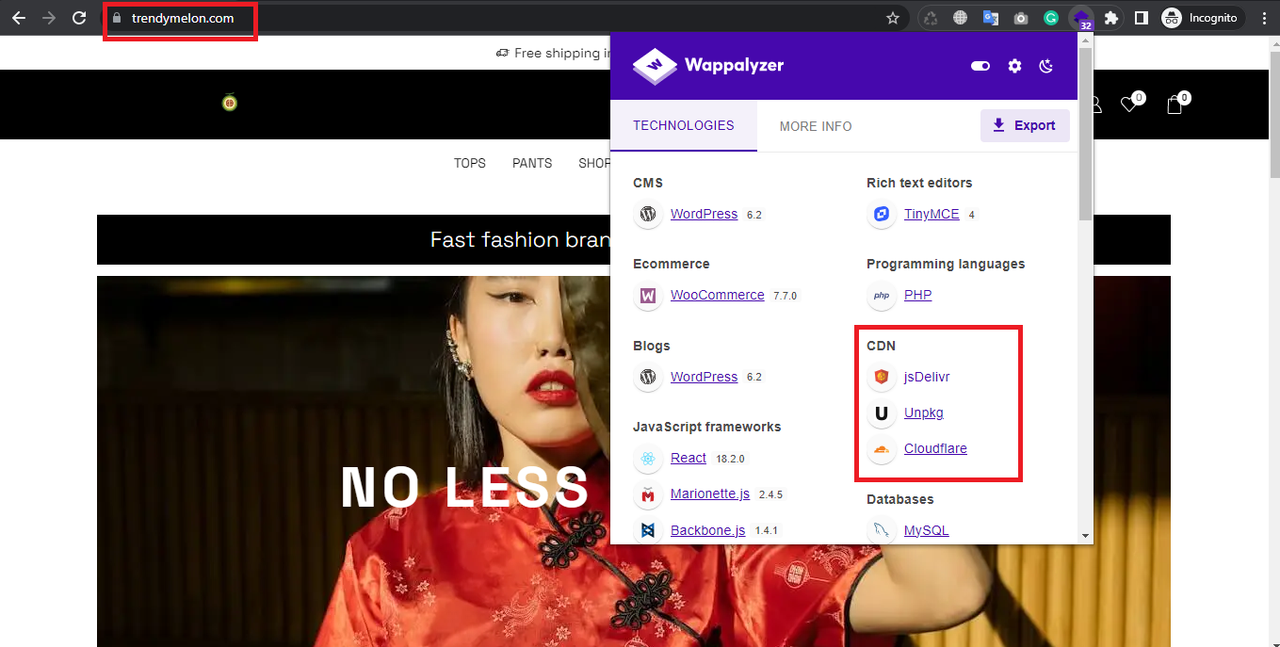Click the Grammarly extension icon

coord(1051,18)
